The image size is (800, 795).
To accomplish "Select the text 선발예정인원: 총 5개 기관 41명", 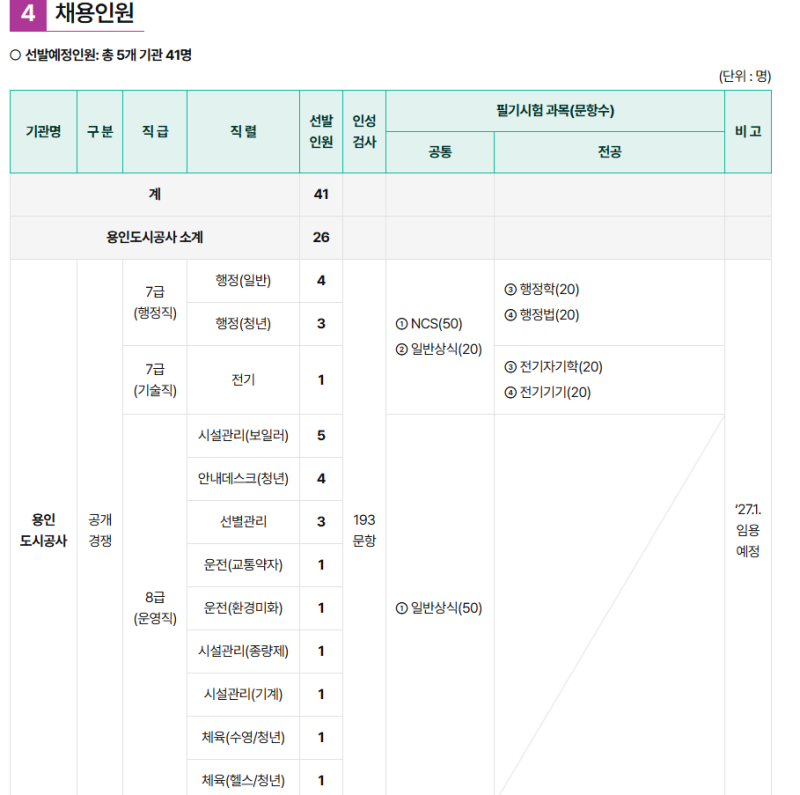I will 108,55.
